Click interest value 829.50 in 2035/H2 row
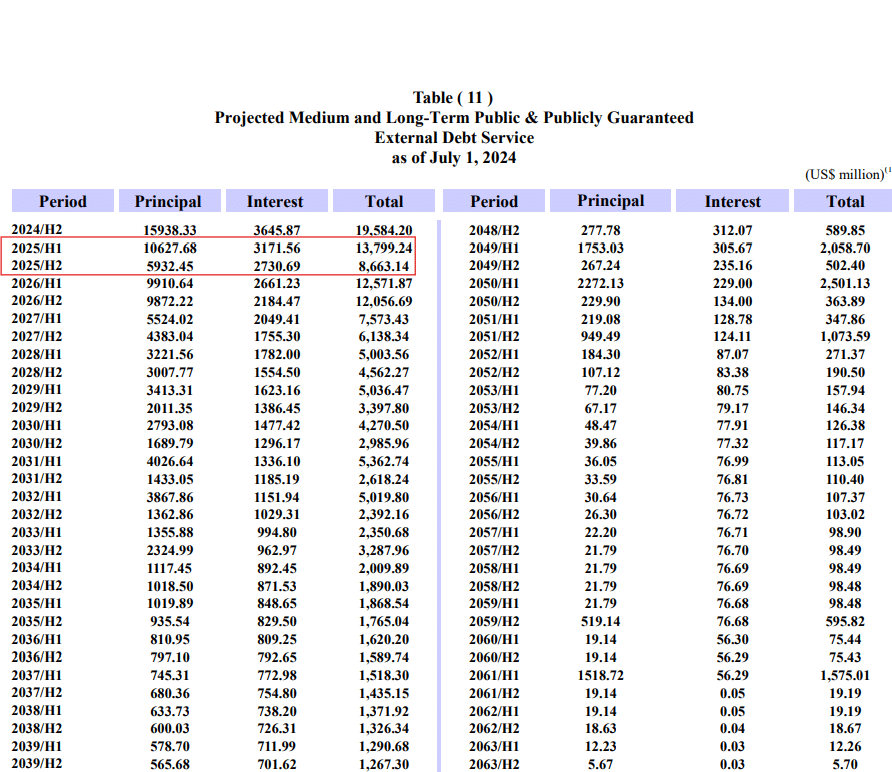 click(275, 622)
